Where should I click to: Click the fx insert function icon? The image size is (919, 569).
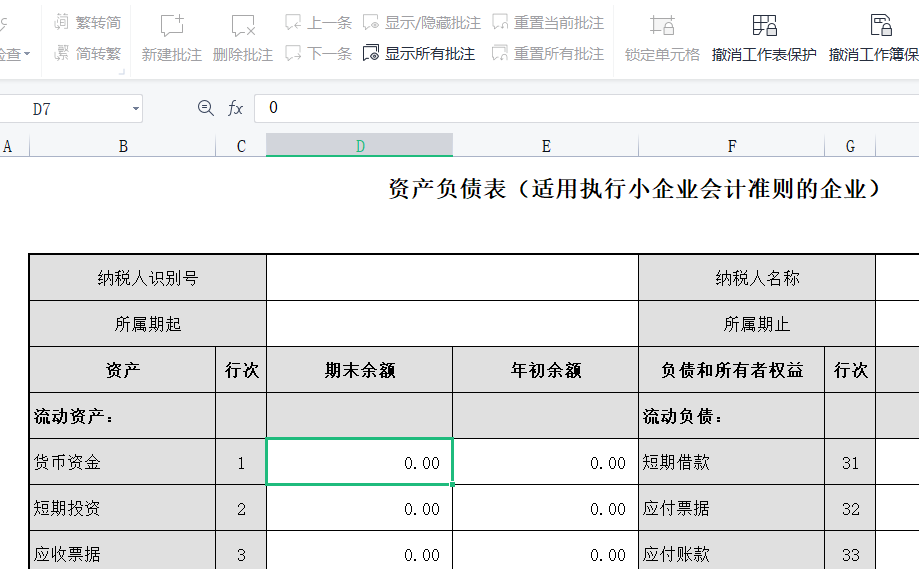235,108
